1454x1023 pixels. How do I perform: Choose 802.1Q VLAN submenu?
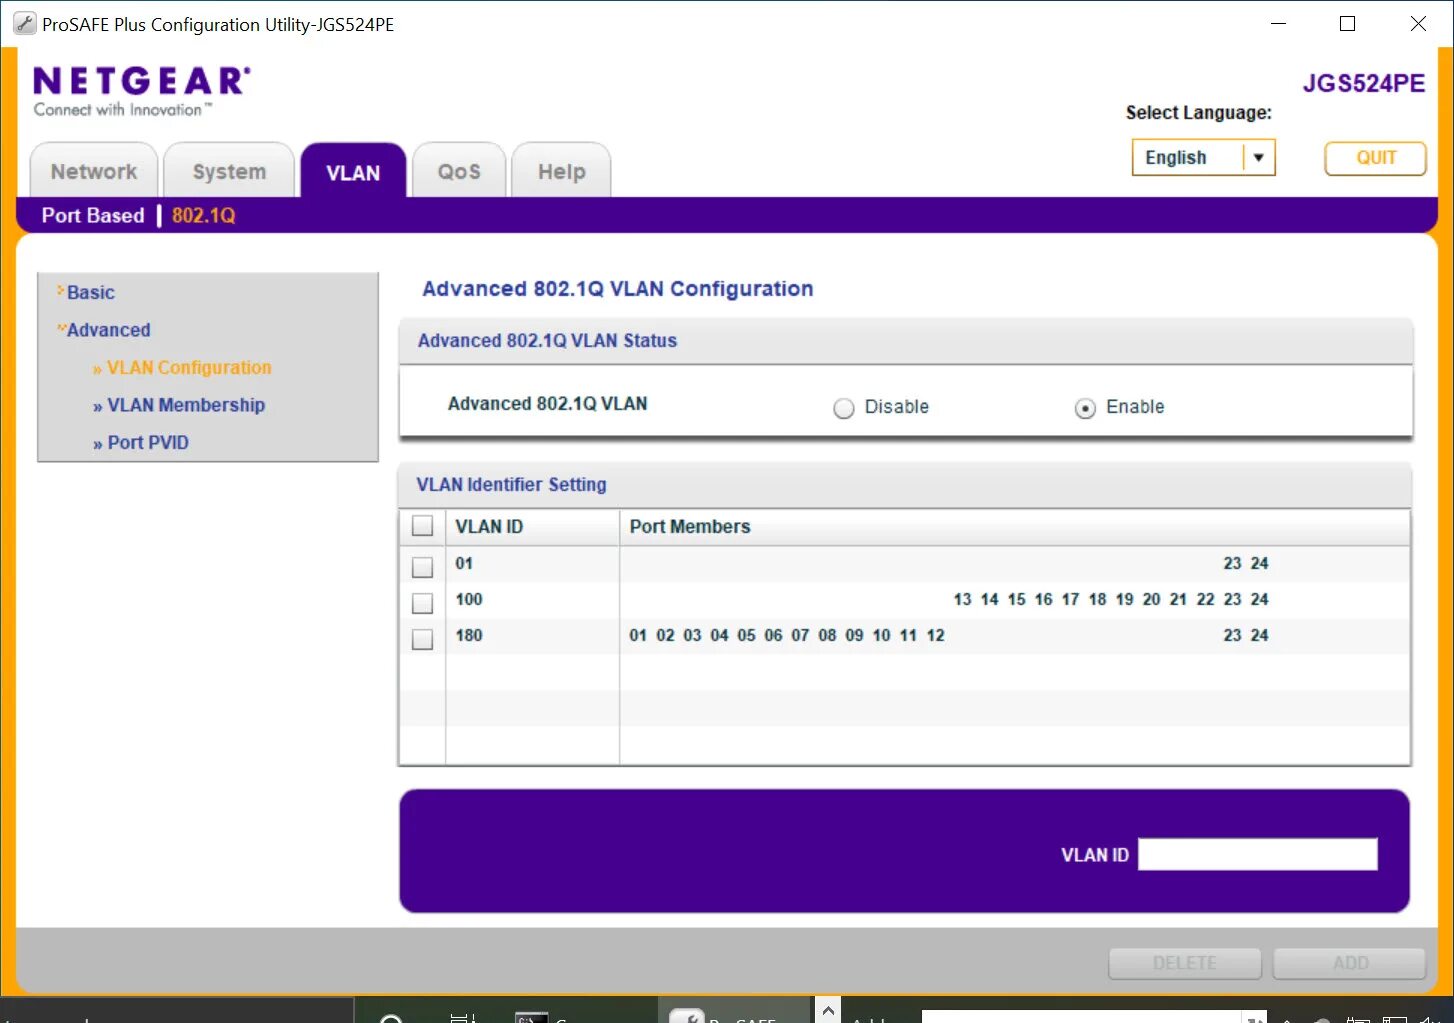[203, 215]
